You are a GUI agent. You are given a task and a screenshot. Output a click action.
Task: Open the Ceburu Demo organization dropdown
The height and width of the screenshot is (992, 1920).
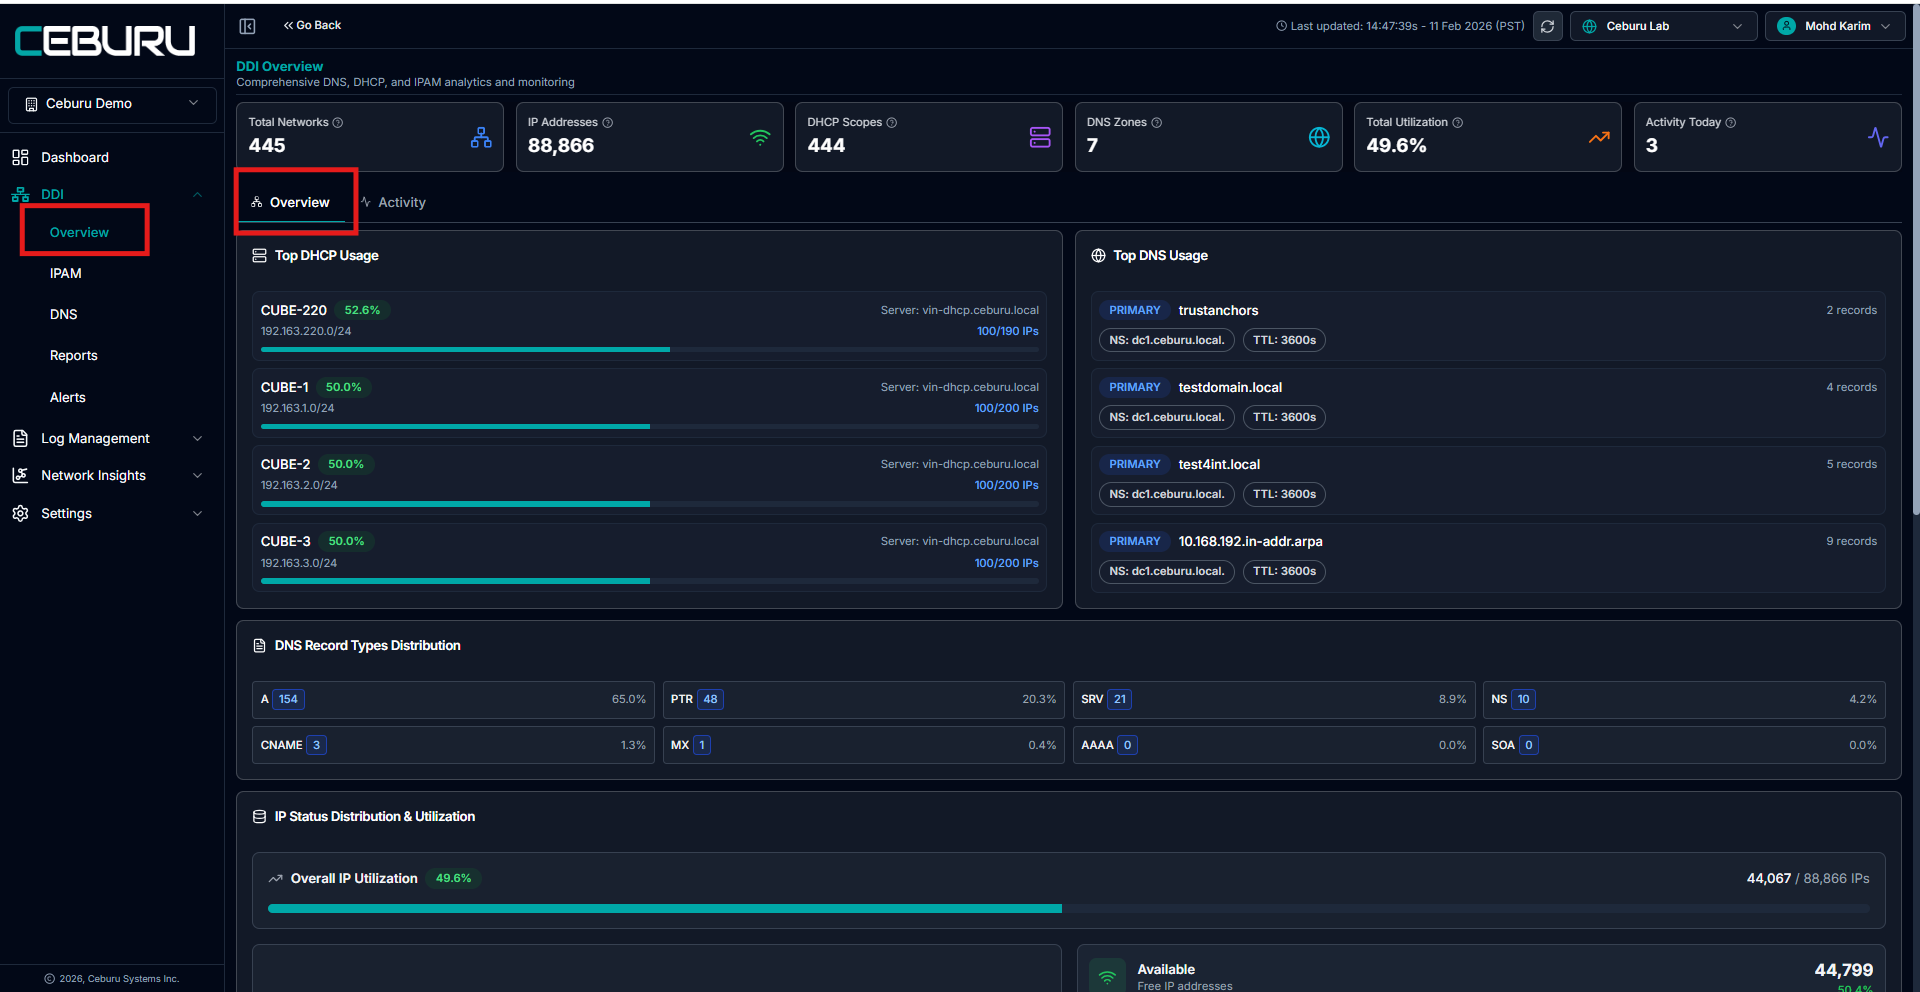click(112, 104)
